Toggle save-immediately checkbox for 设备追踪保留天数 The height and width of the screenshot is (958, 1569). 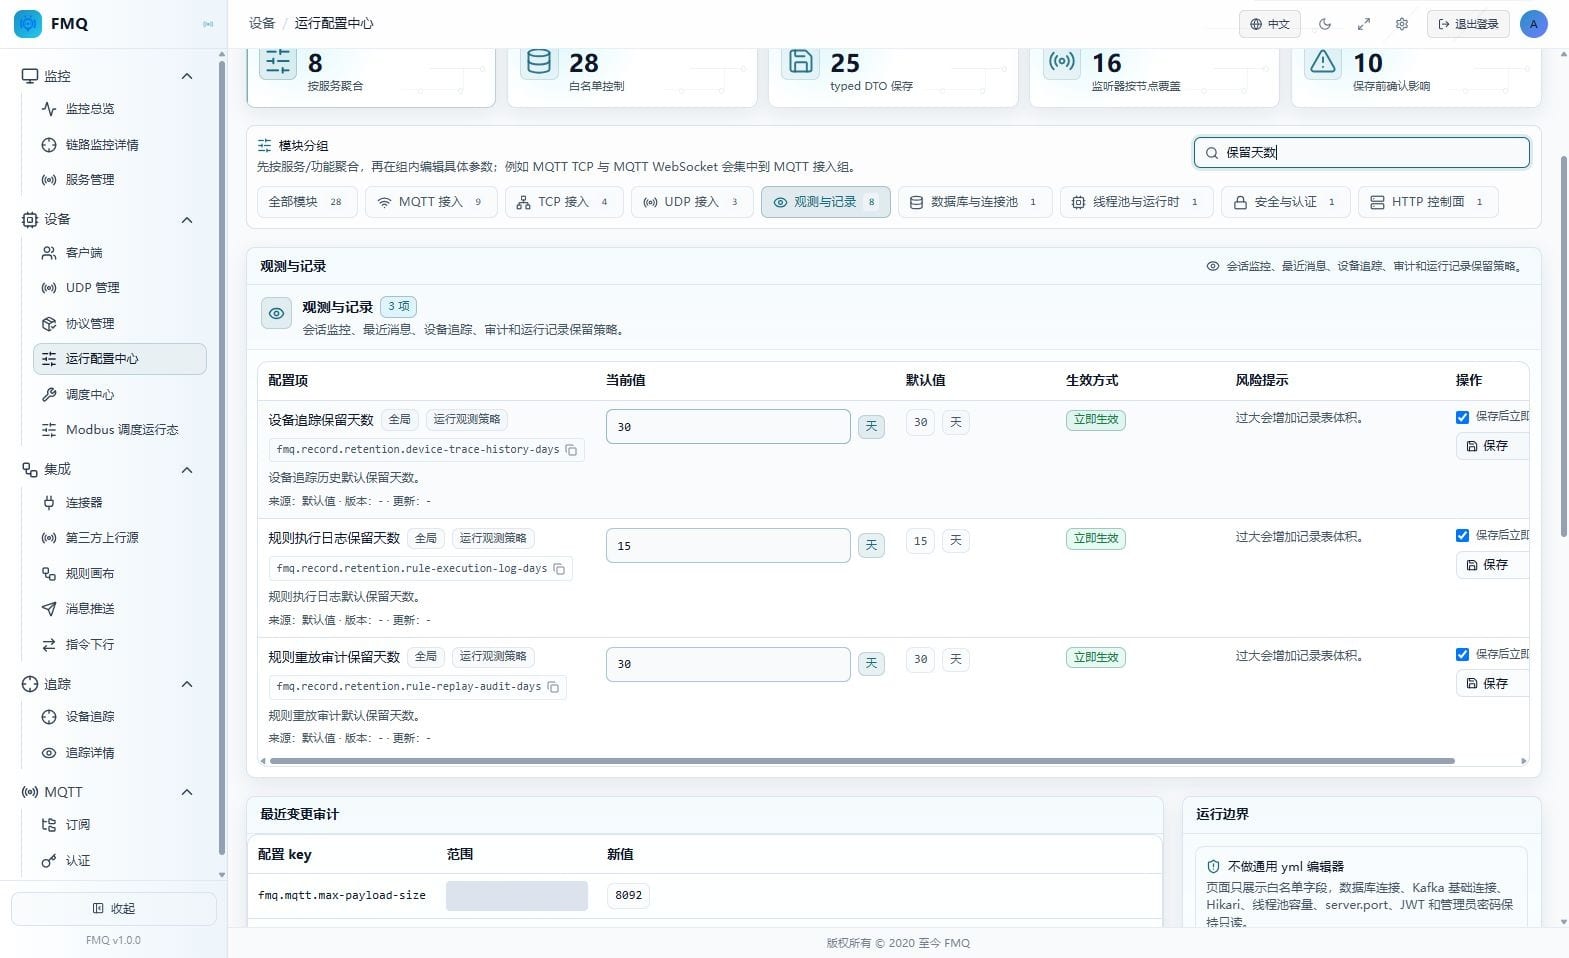pos(1462,417)
